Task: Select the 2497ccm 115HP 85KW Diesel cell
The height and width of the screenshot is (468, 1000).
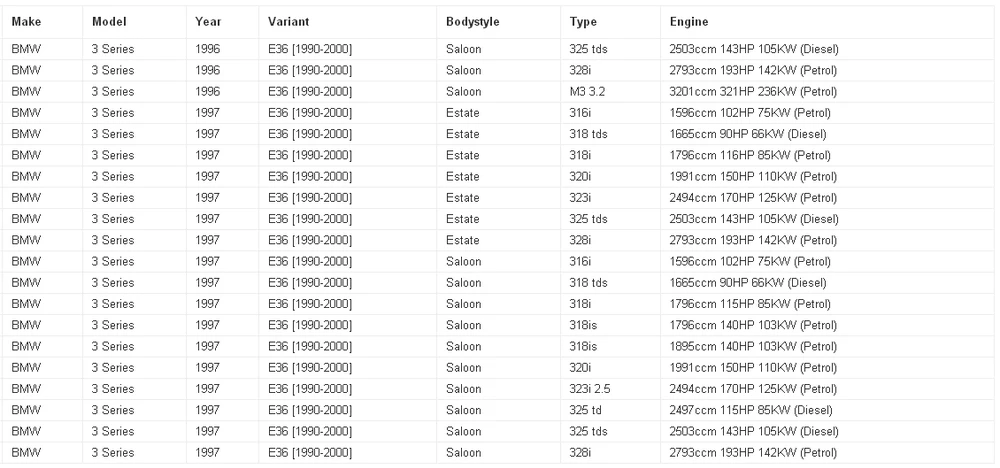Action: pyautogui.click(x=751, y=411)
